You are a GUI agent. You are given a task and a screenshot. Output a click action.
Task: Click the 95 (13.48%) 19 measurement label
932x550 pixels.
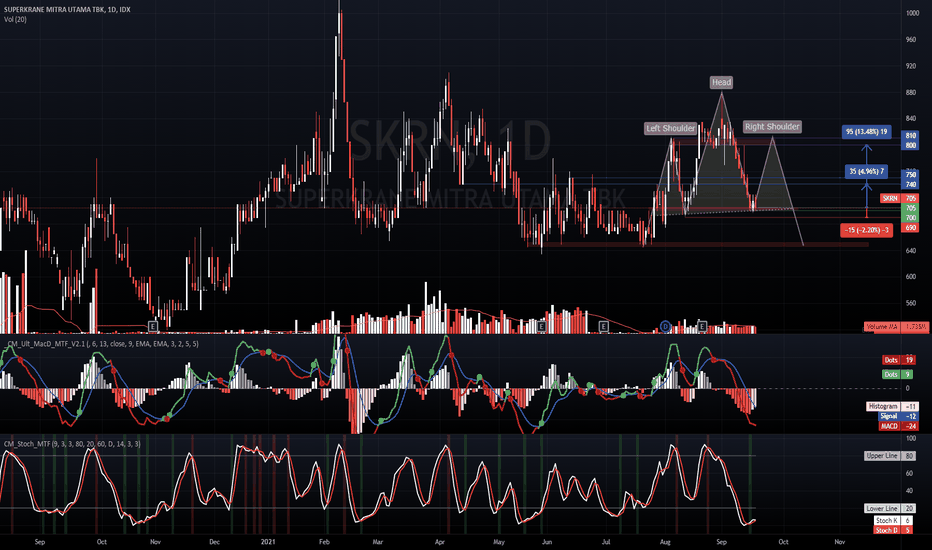tap(866, 131)
